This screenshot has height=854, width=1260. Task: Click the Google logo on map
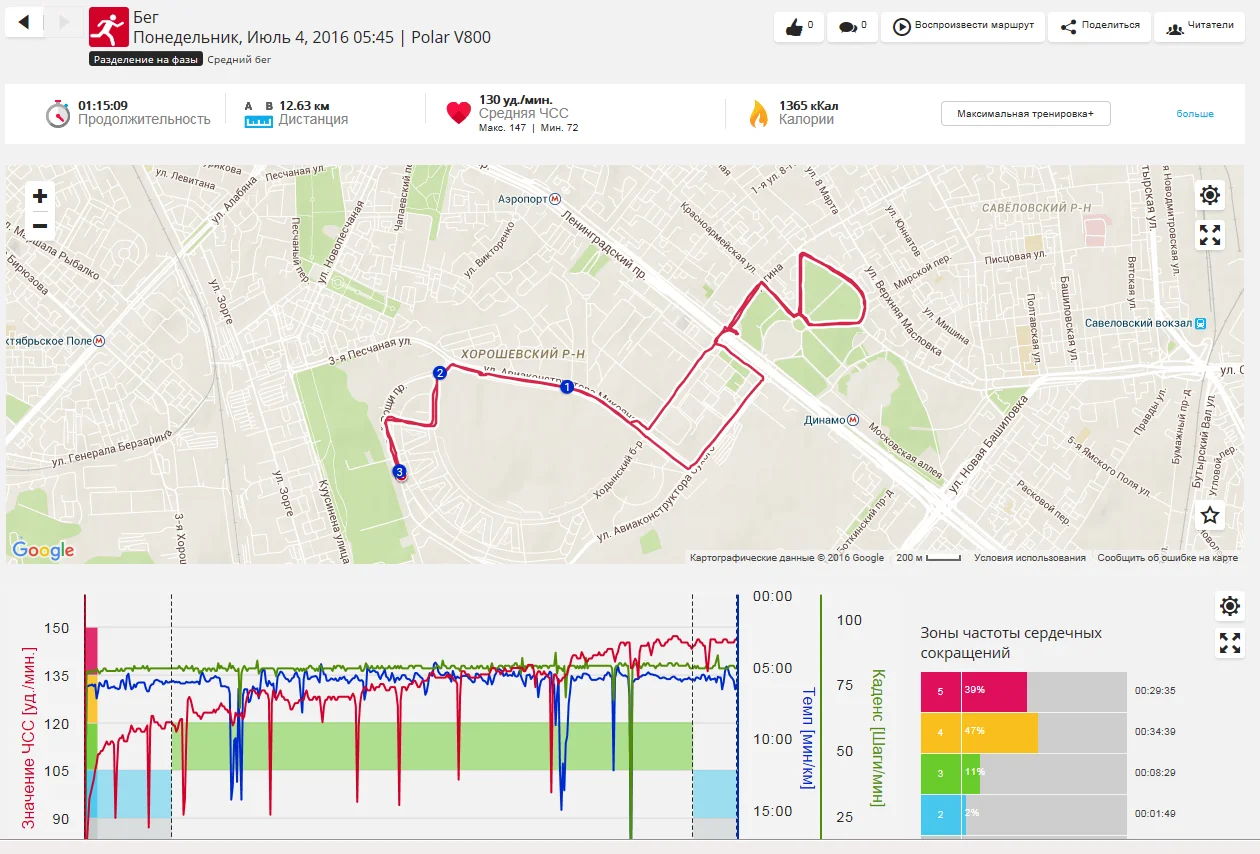tap(43, 550)
